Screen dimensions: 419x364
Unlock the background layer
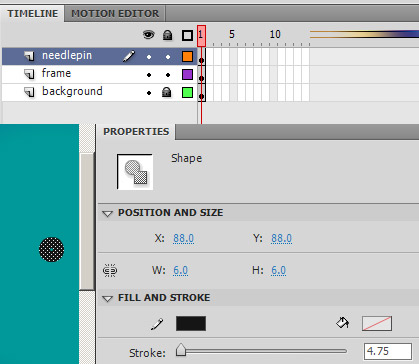167,92
